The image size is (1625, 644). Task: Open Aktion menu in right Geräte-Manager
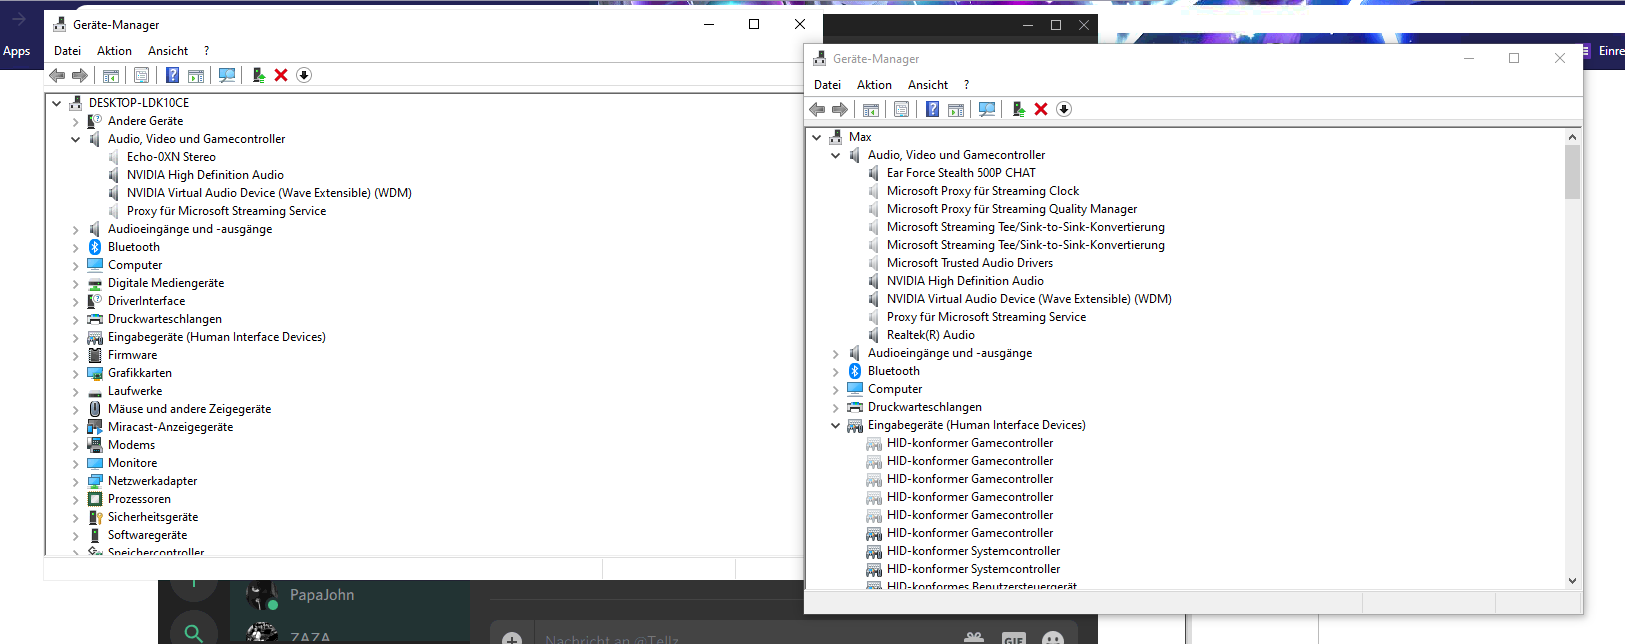(x=874, y=85)
